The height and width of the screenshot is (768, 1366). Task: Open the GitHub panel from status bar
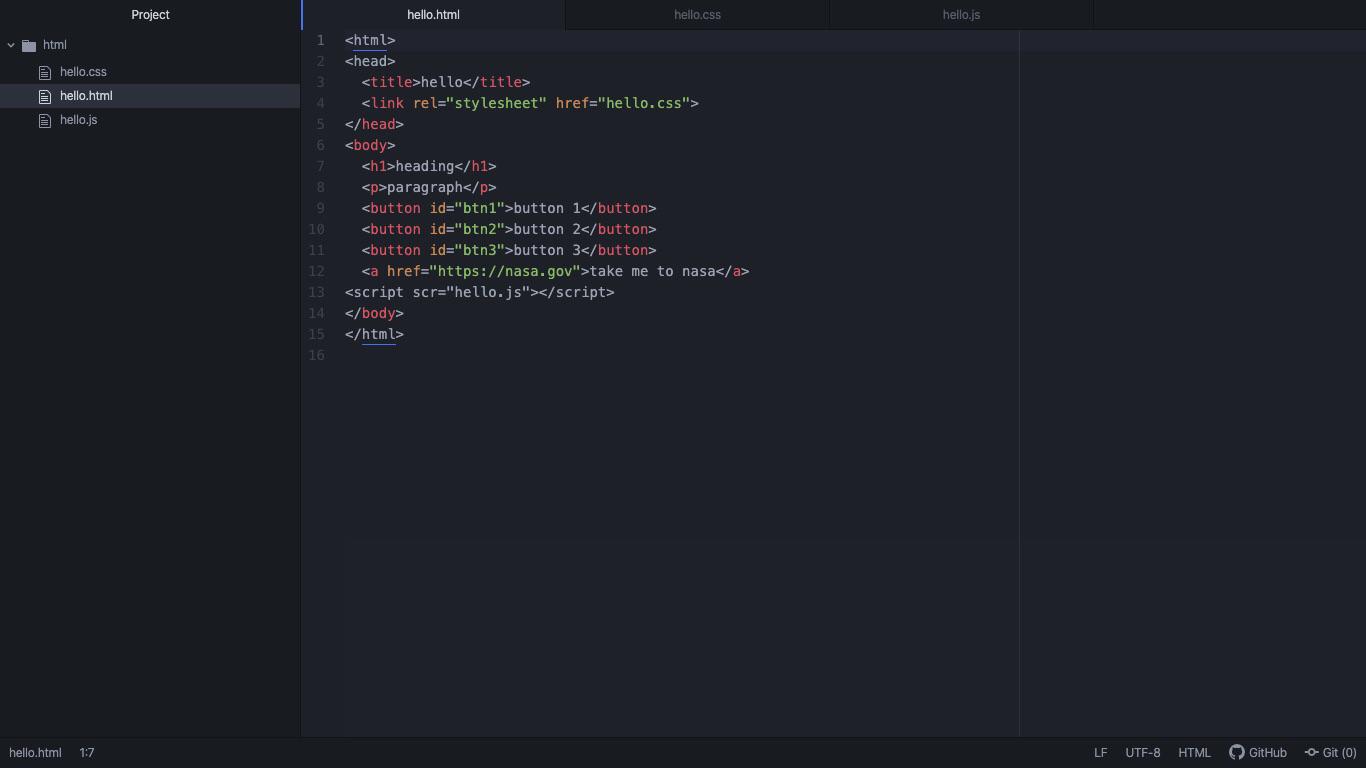click(x=1258, y=753)
